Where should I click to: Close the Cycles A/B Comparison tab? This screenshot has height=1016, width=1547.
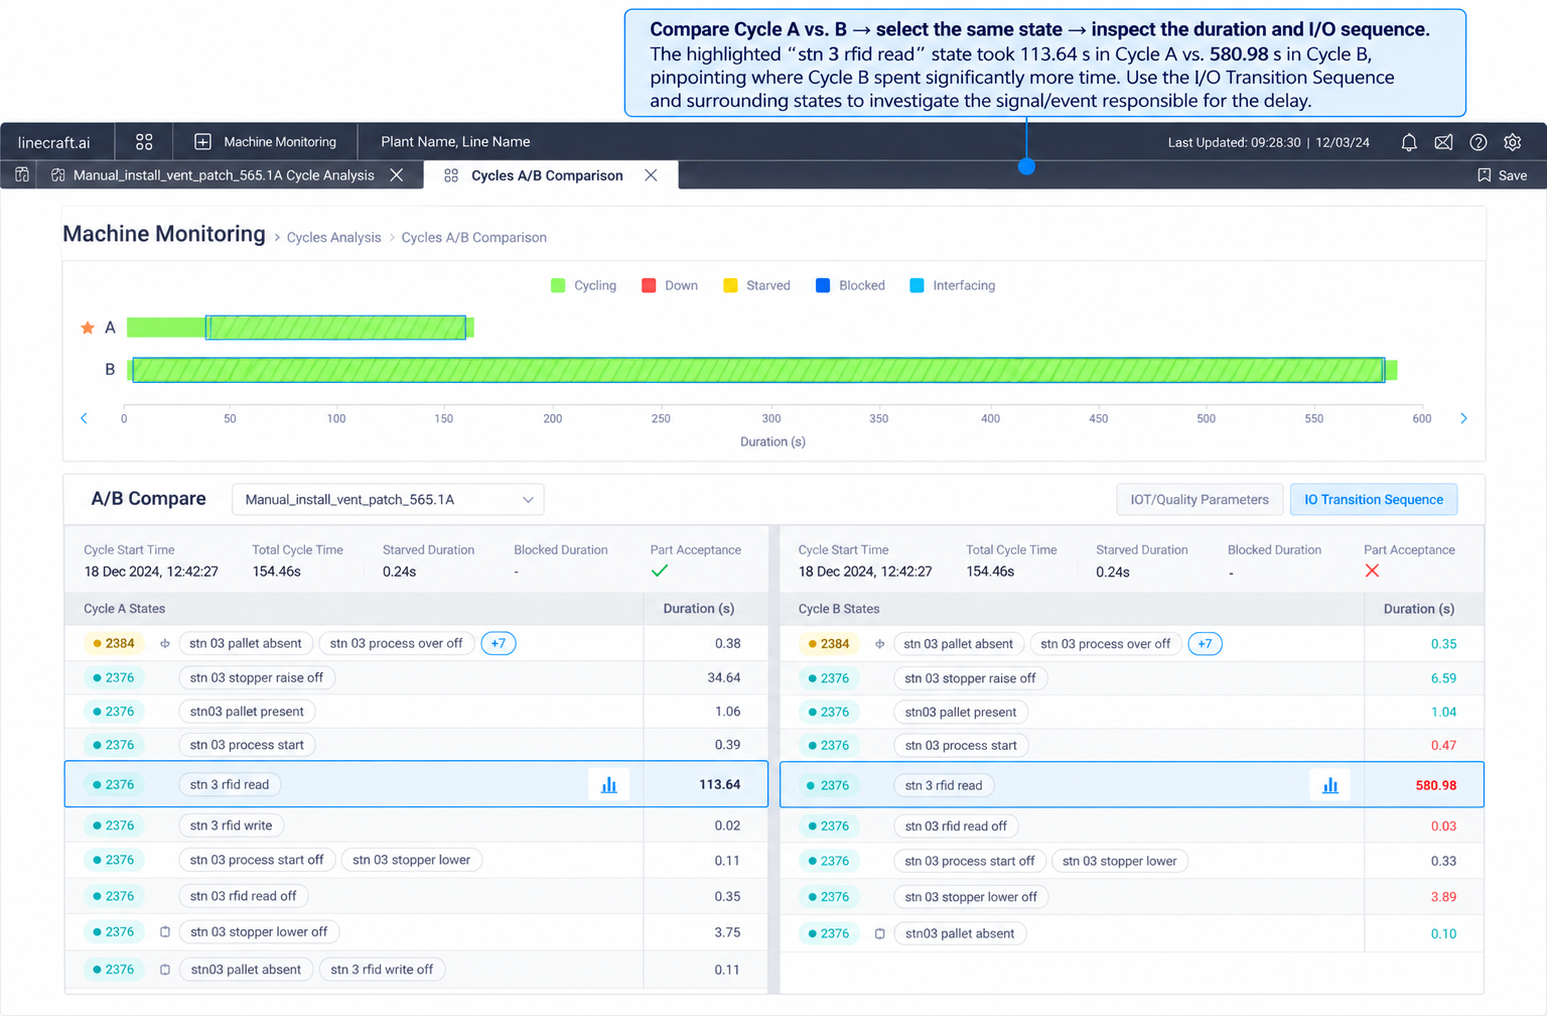coord(651,175)
